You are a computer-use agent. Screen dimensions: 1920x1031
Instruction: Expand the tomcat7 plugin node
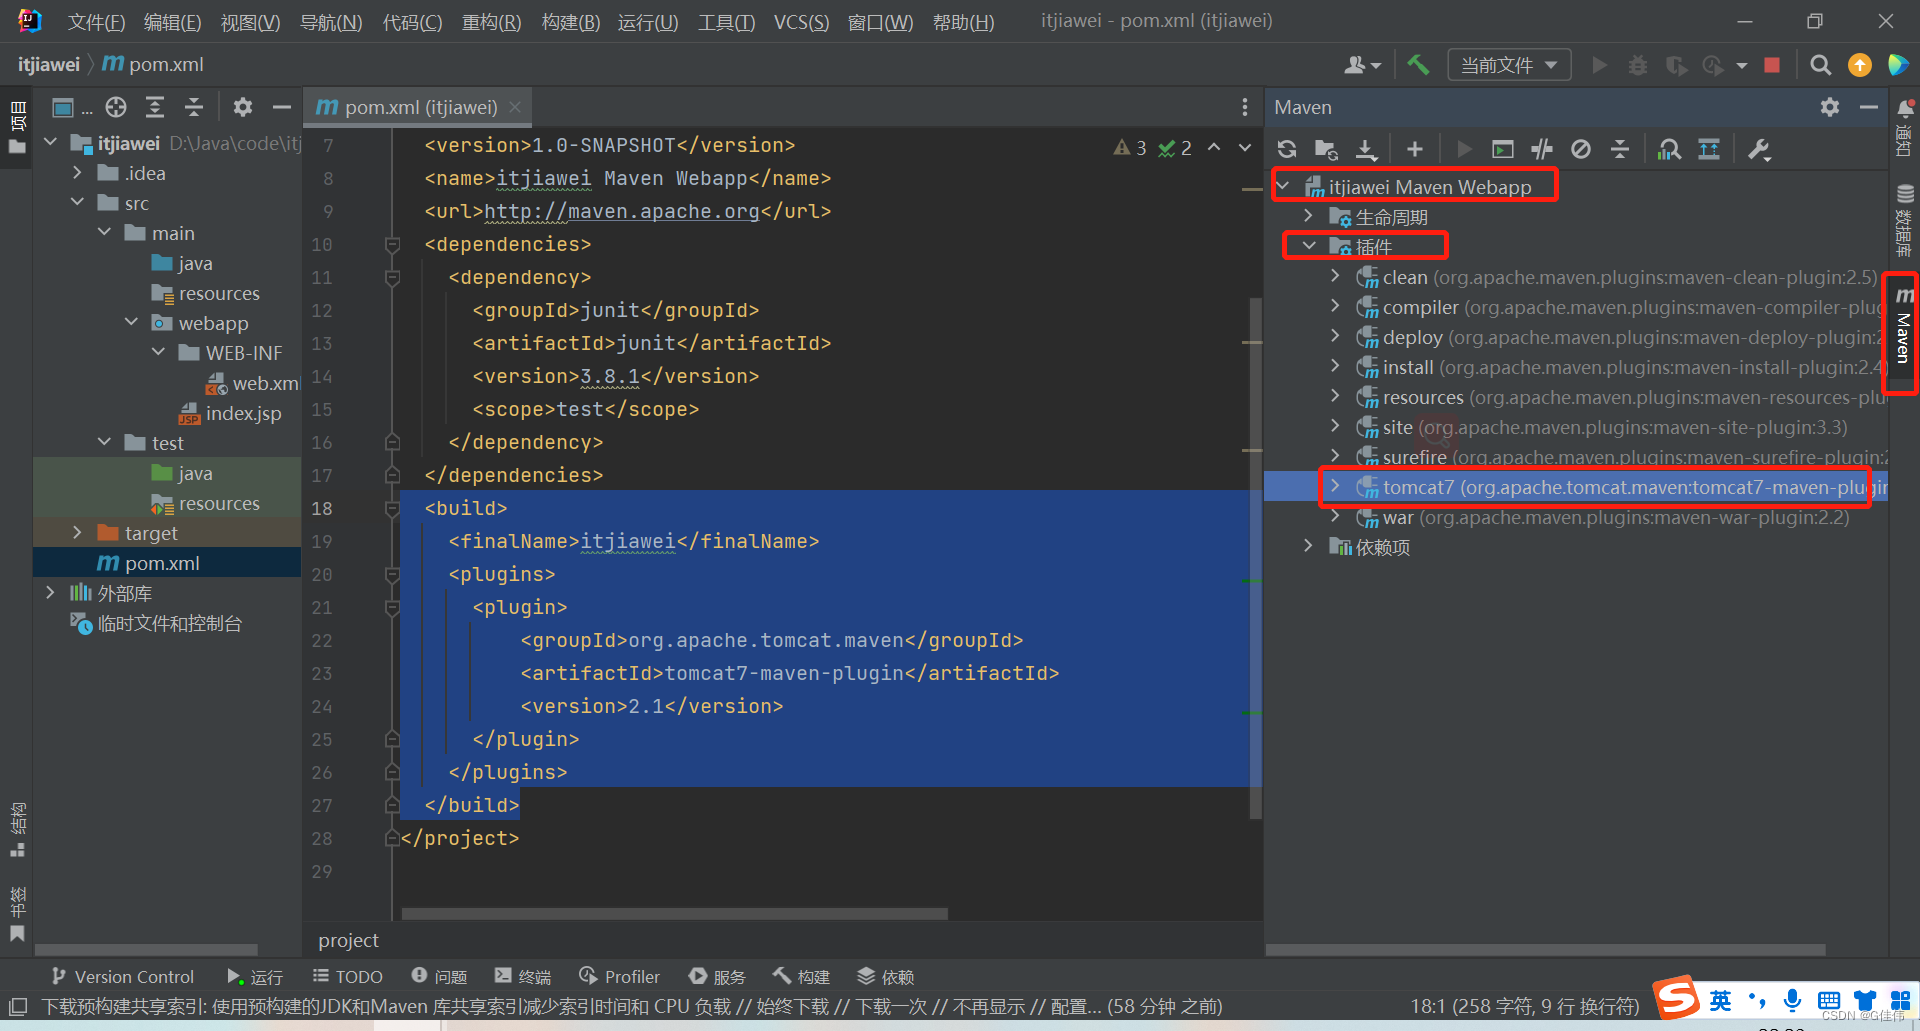[1335, 487]
